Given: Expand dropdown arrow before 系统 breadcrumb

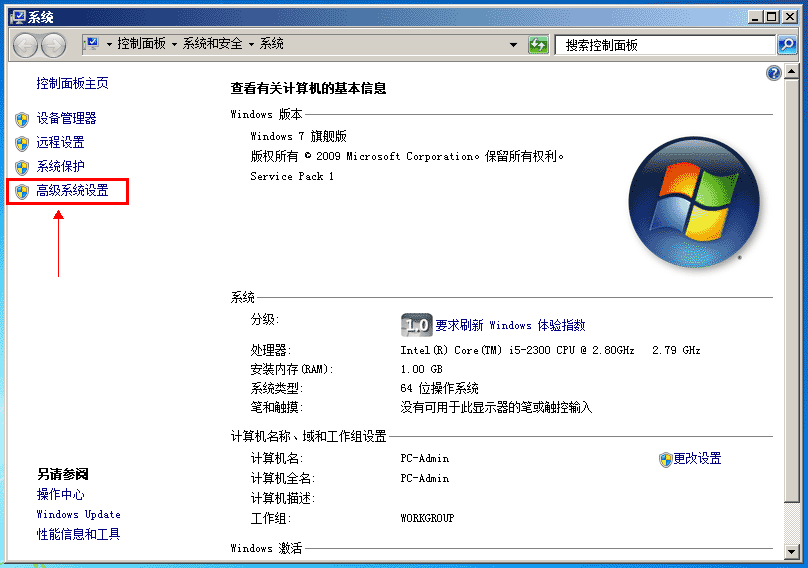Looking at the screenshot, I should 251,45.
